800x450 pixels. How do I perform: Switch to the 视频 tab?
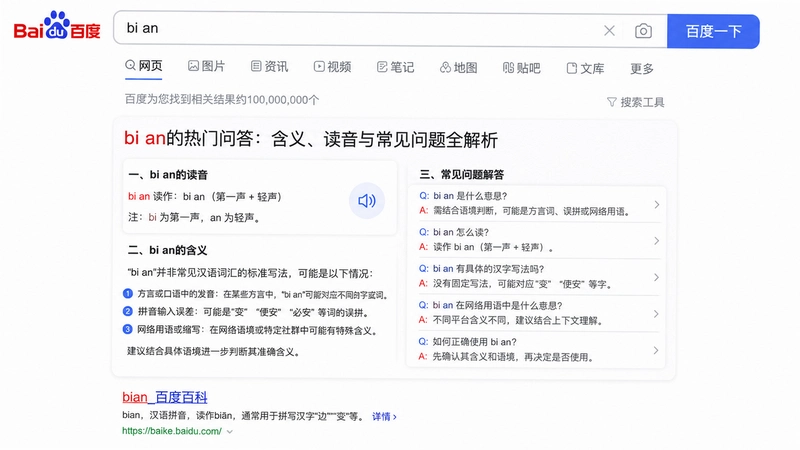[x=332, y=67]
